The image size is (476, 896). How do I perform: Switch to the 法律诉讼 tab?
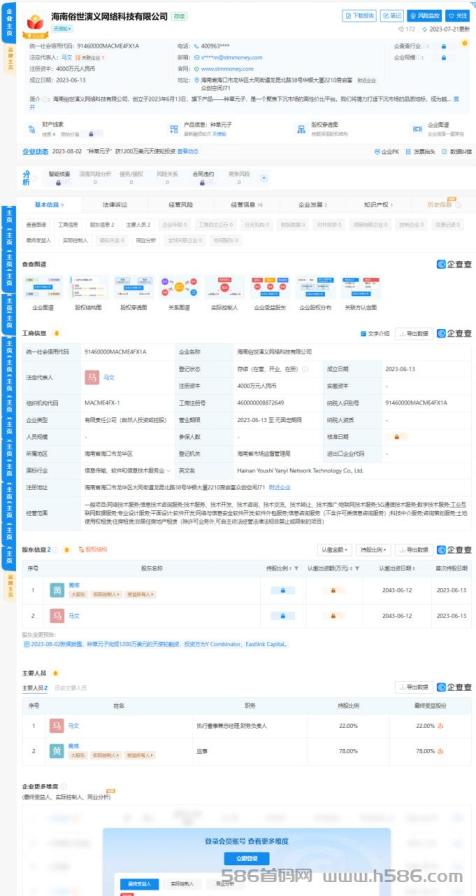point(115,205)
